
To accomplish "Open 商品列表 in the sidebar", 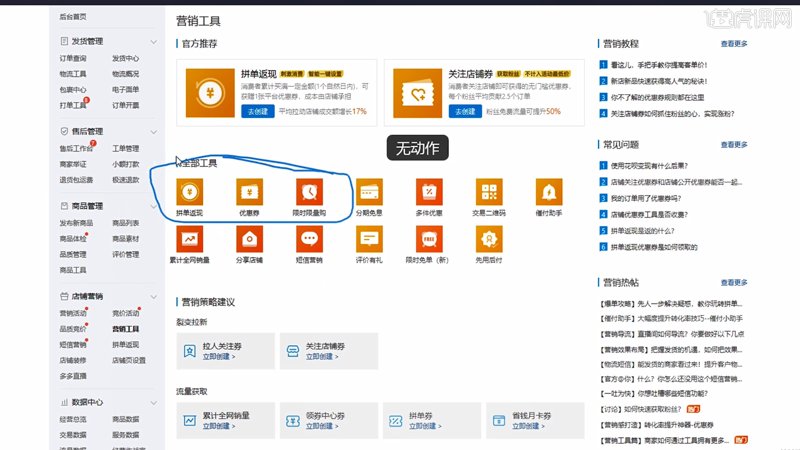I will [126, 223].
